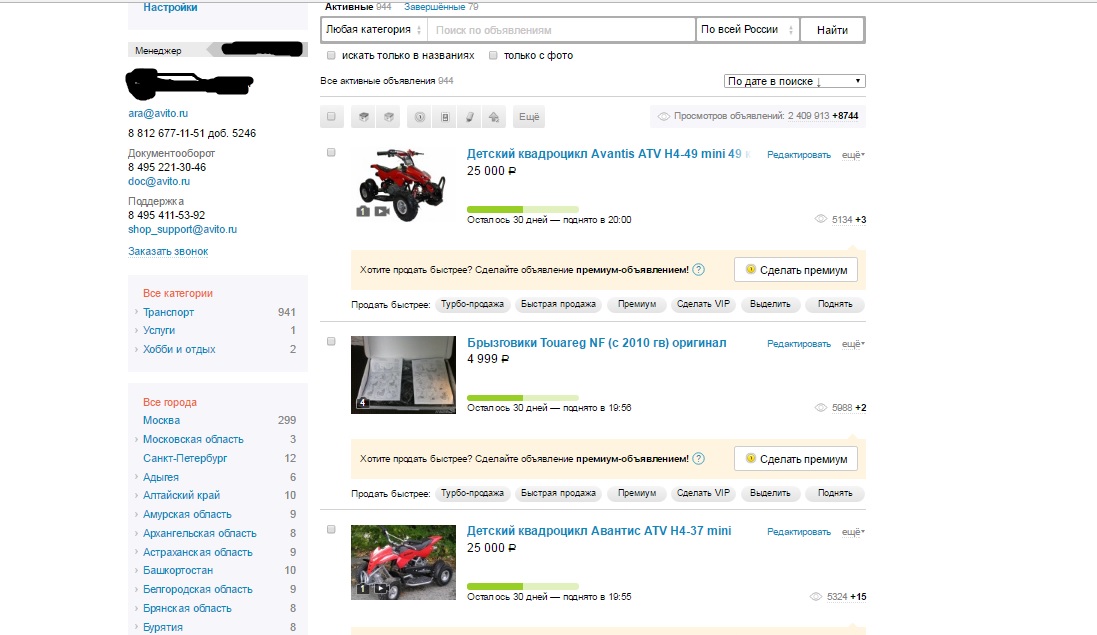
Task: Click Поднять under the Touareg listing
Action: [835, 493]
